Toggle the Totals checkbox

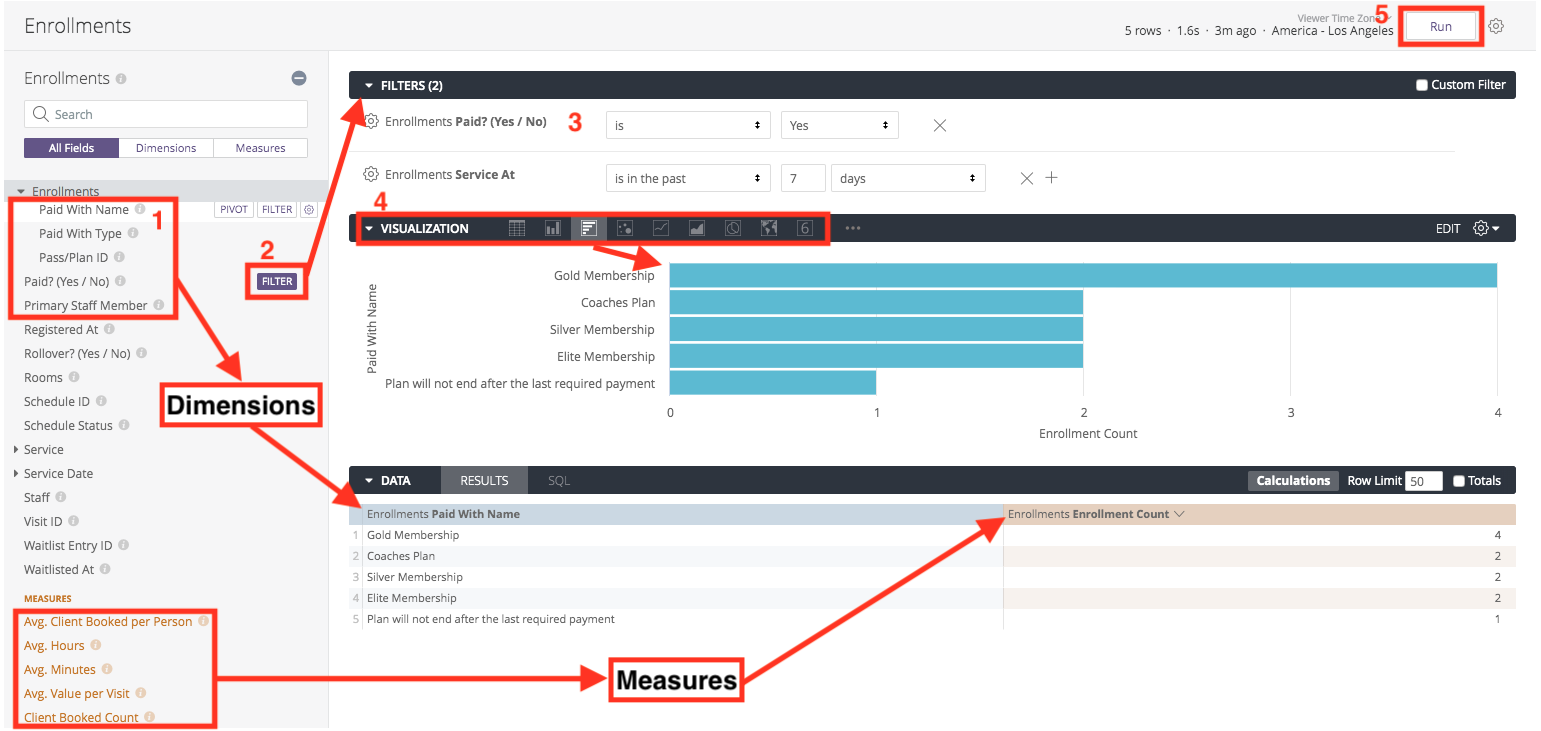pos(1459,481)
